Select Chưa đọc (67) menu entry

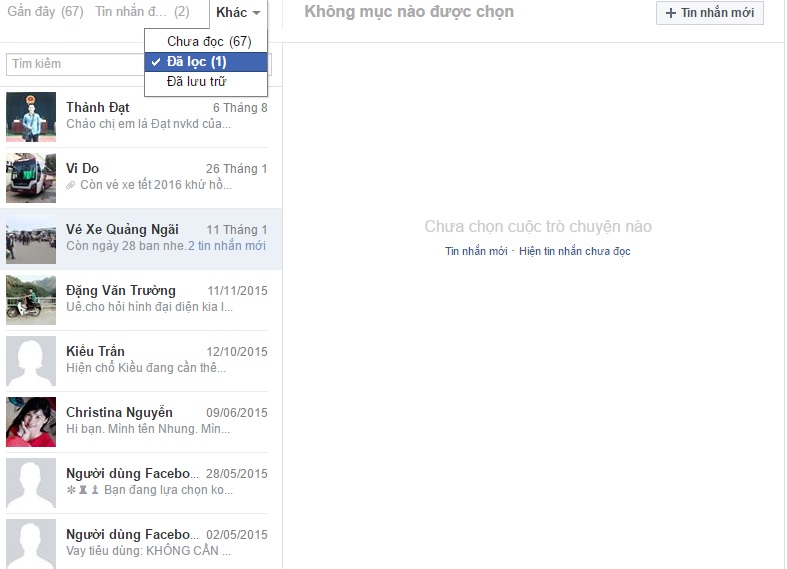206,41
